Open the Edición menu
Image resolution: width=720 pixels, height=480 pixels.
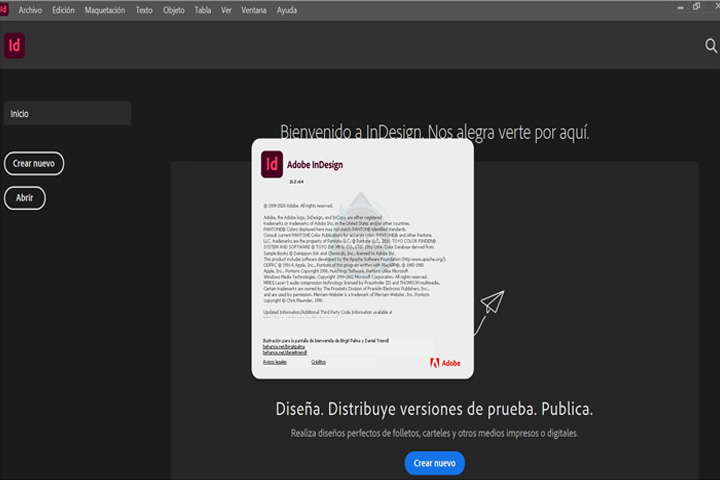pos(63,10)
